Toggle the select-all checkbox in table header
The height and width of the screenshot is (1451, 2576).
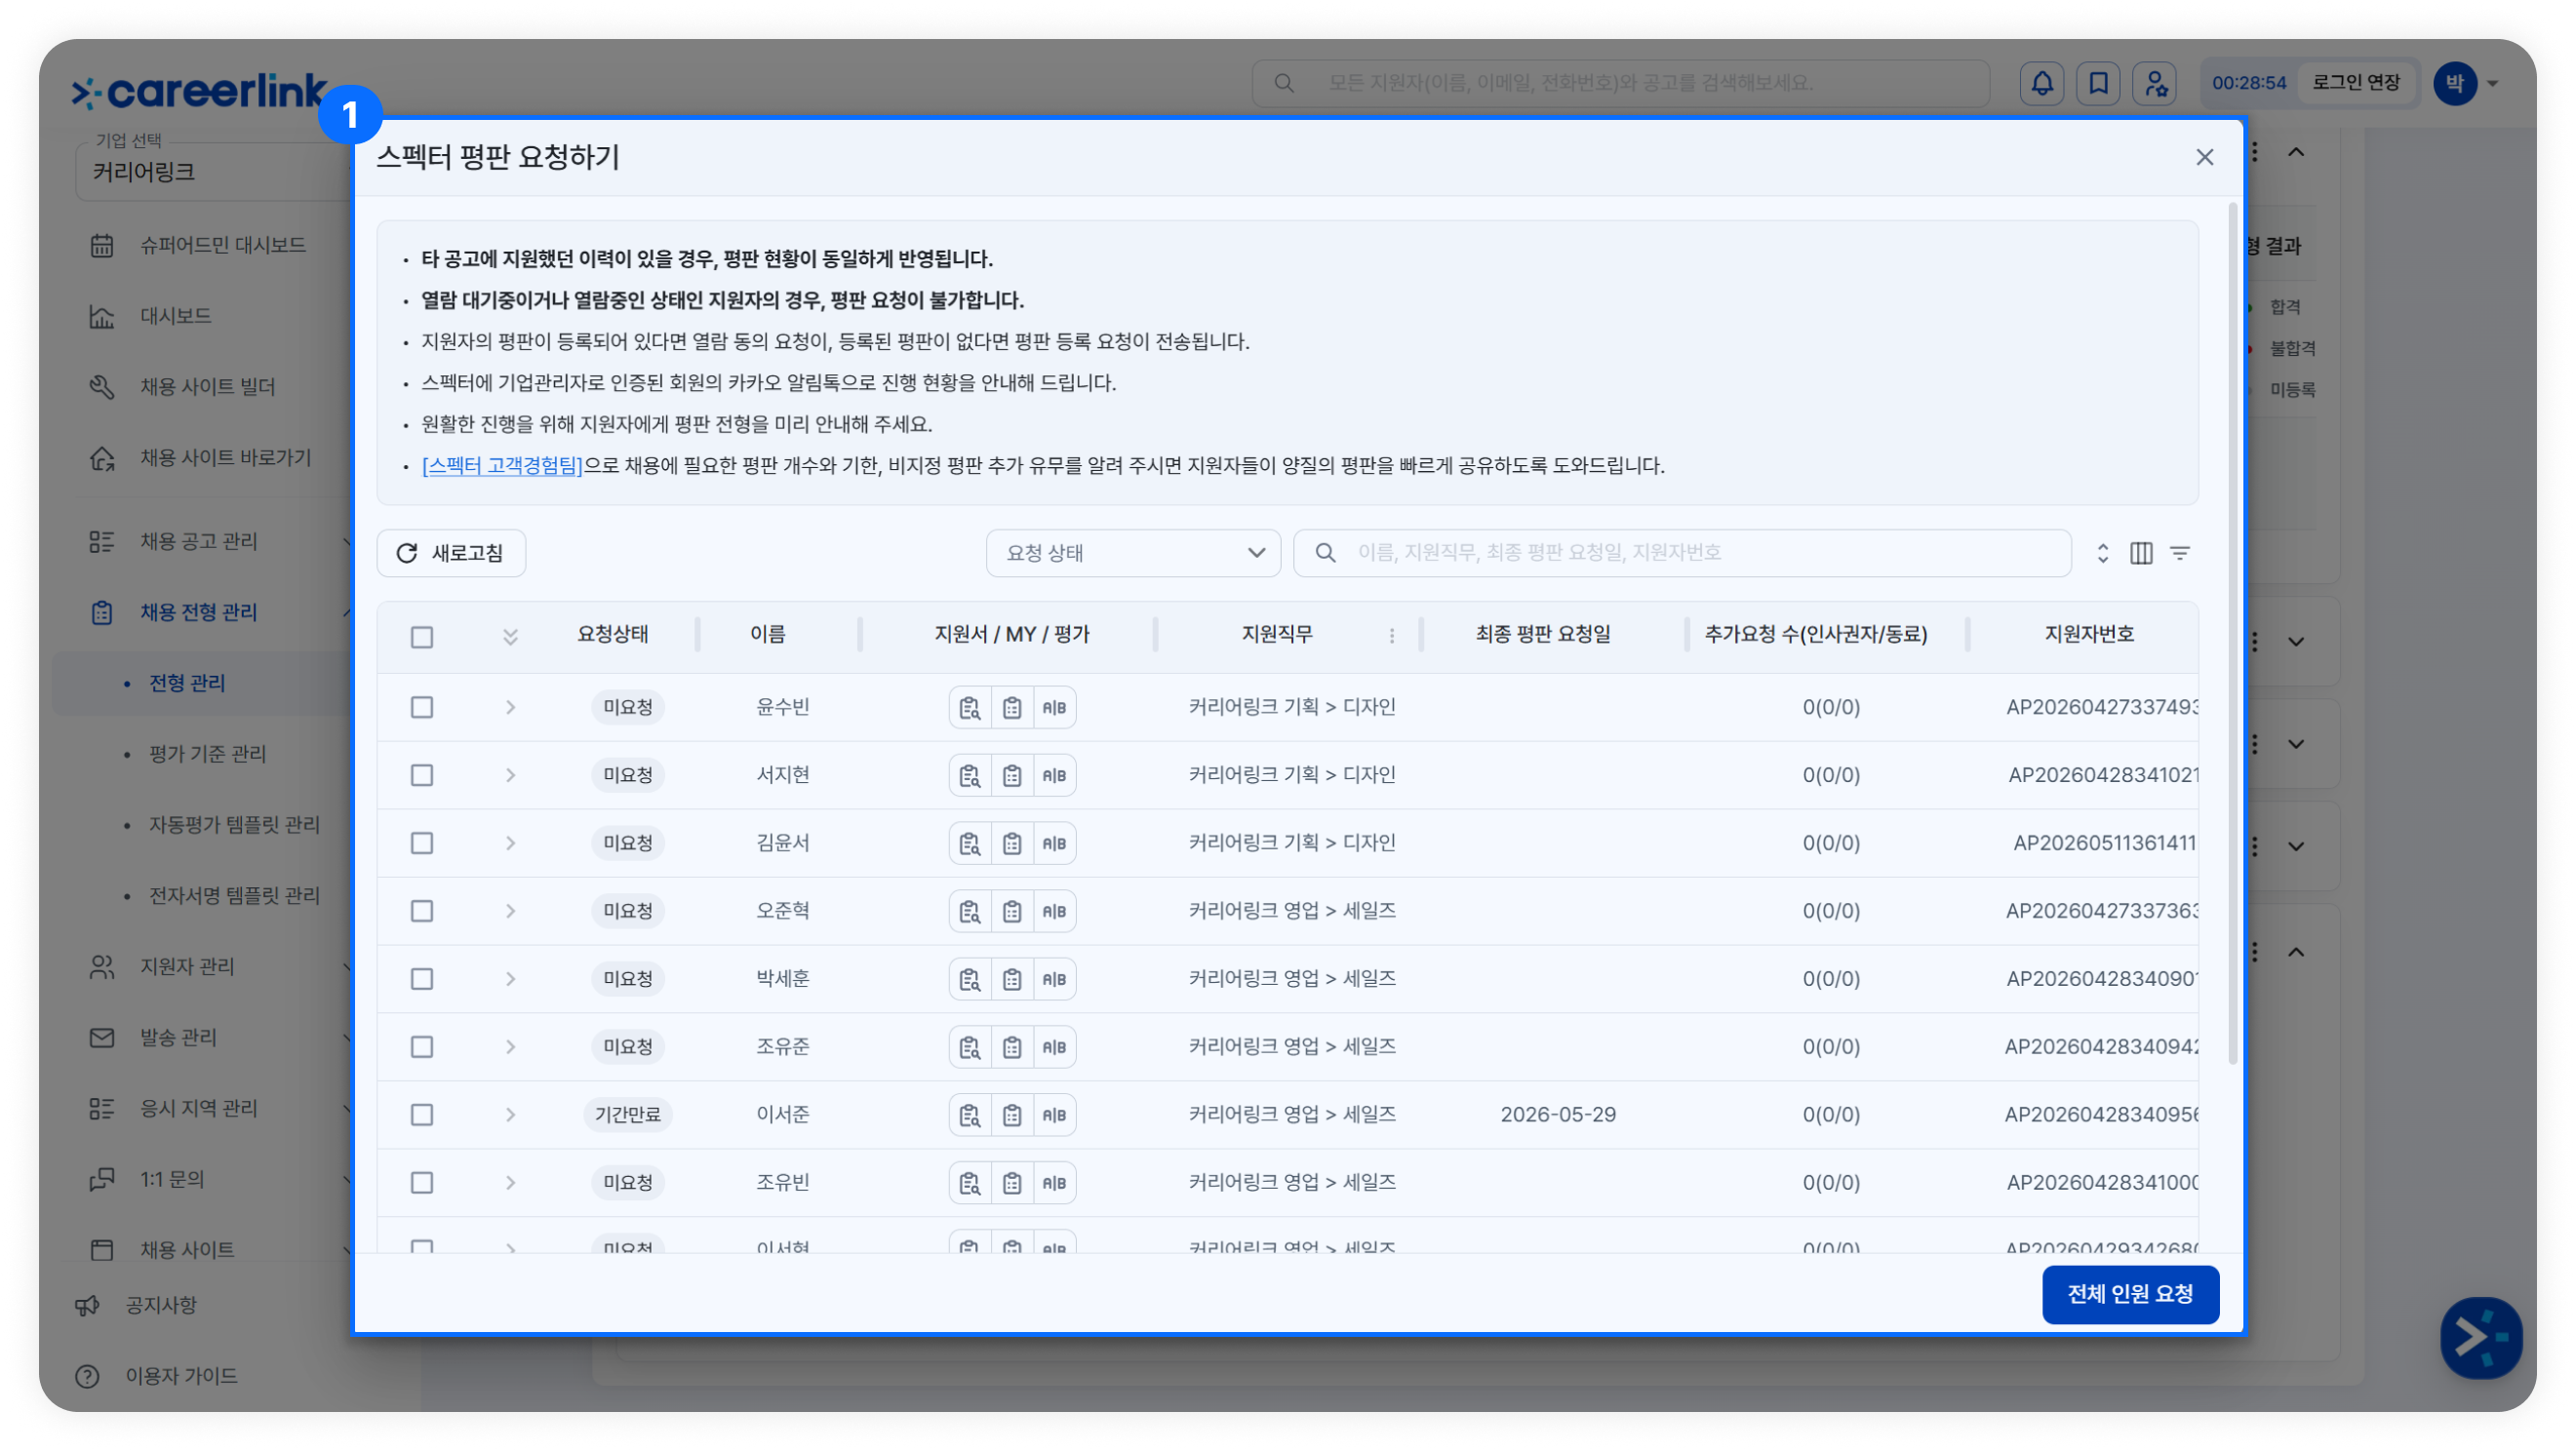422,637
